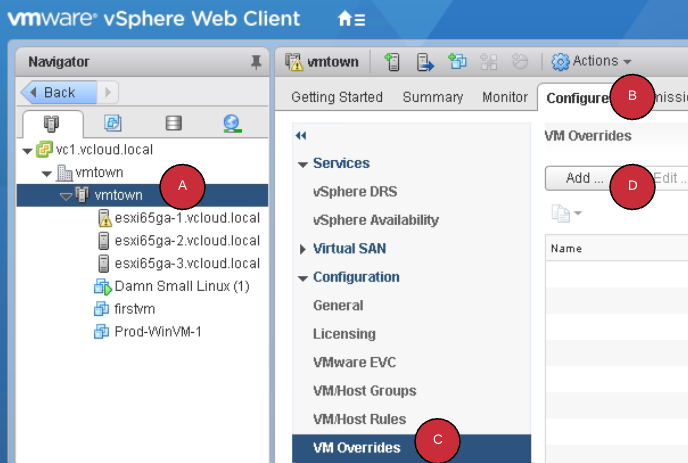Select the firstvm virtual machine
Viewport: 688px width, 463px height.
point(134,309)
